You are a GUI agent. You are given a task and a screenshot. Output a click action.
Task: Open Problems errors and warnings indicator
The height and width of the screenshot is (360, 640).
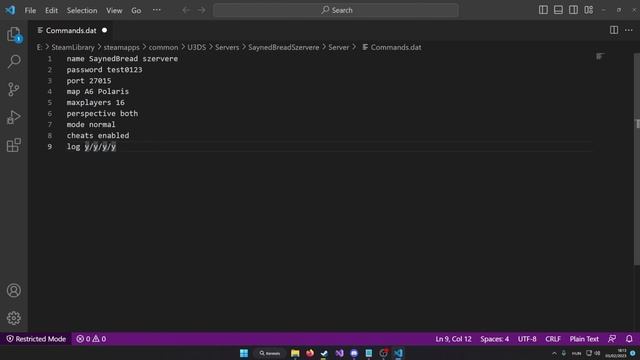point(91,339)
